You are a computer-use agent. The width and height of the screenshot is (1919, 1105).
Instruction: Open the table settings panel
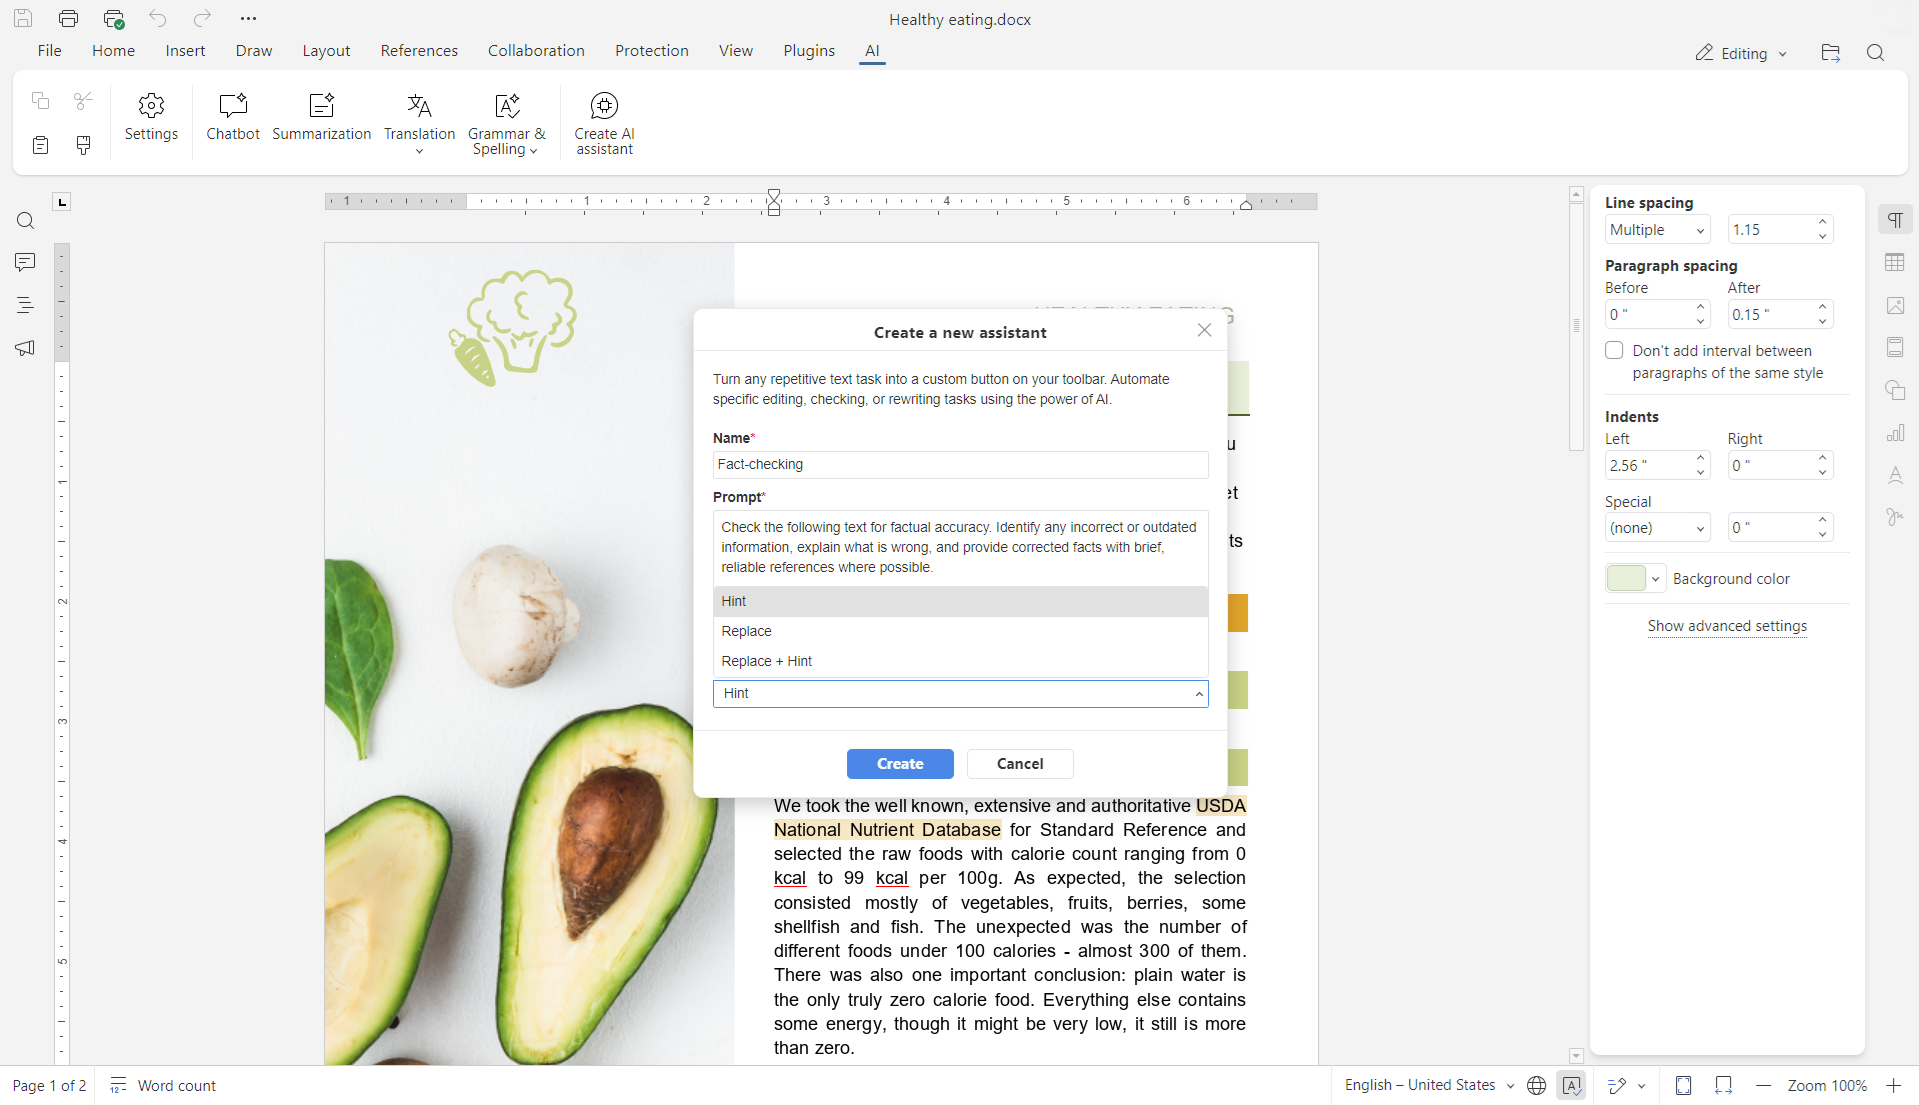coord(1896,262)
